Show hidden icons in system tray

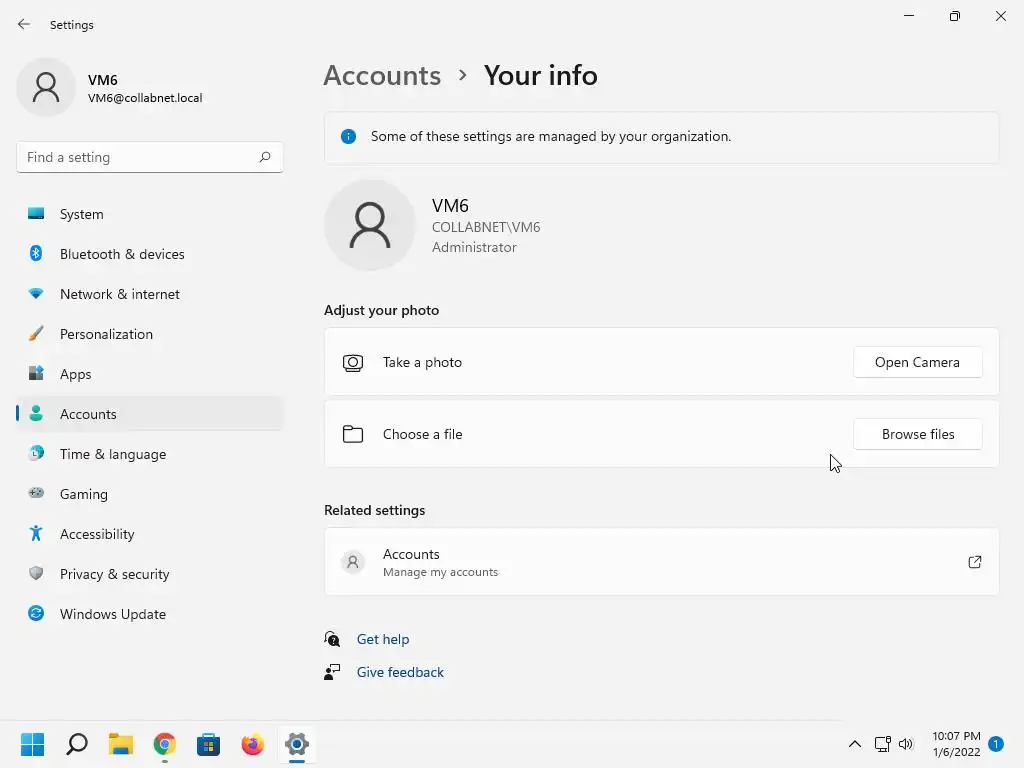tap(855, 744)
